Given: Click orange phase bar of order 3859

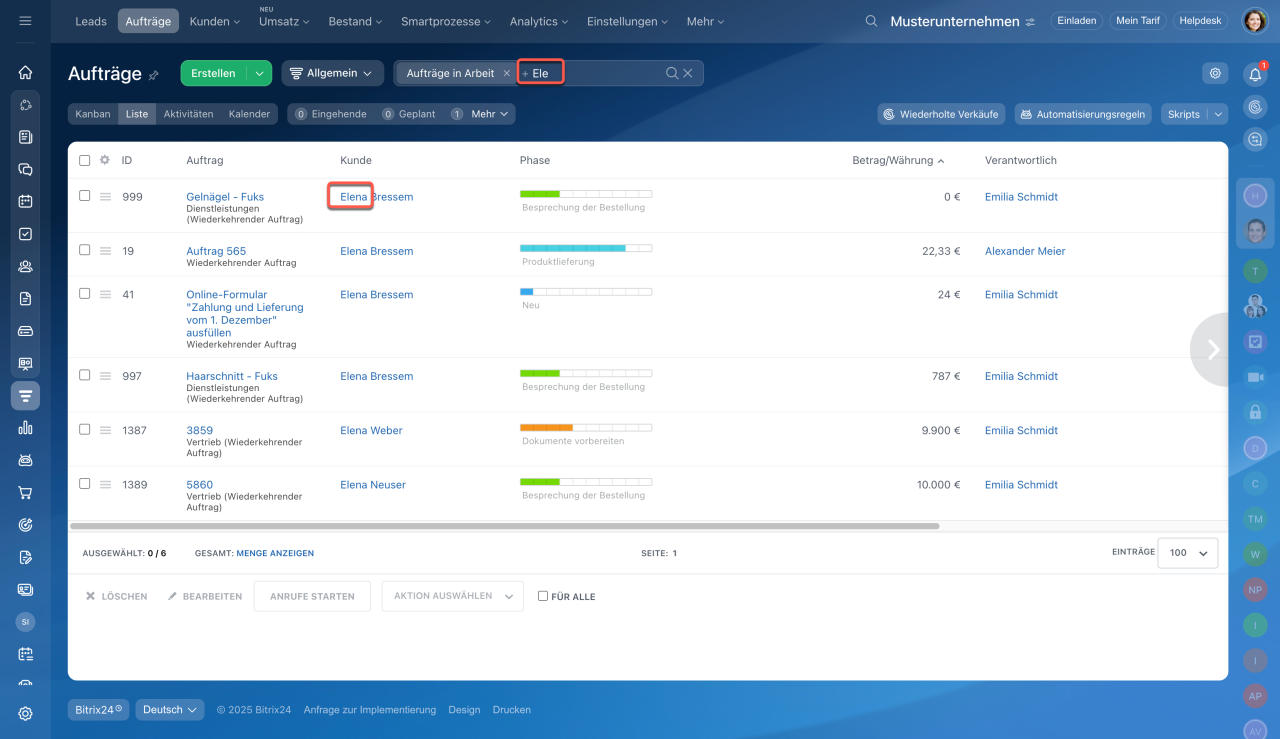Looking at the screenshot, I should [586, 427].
